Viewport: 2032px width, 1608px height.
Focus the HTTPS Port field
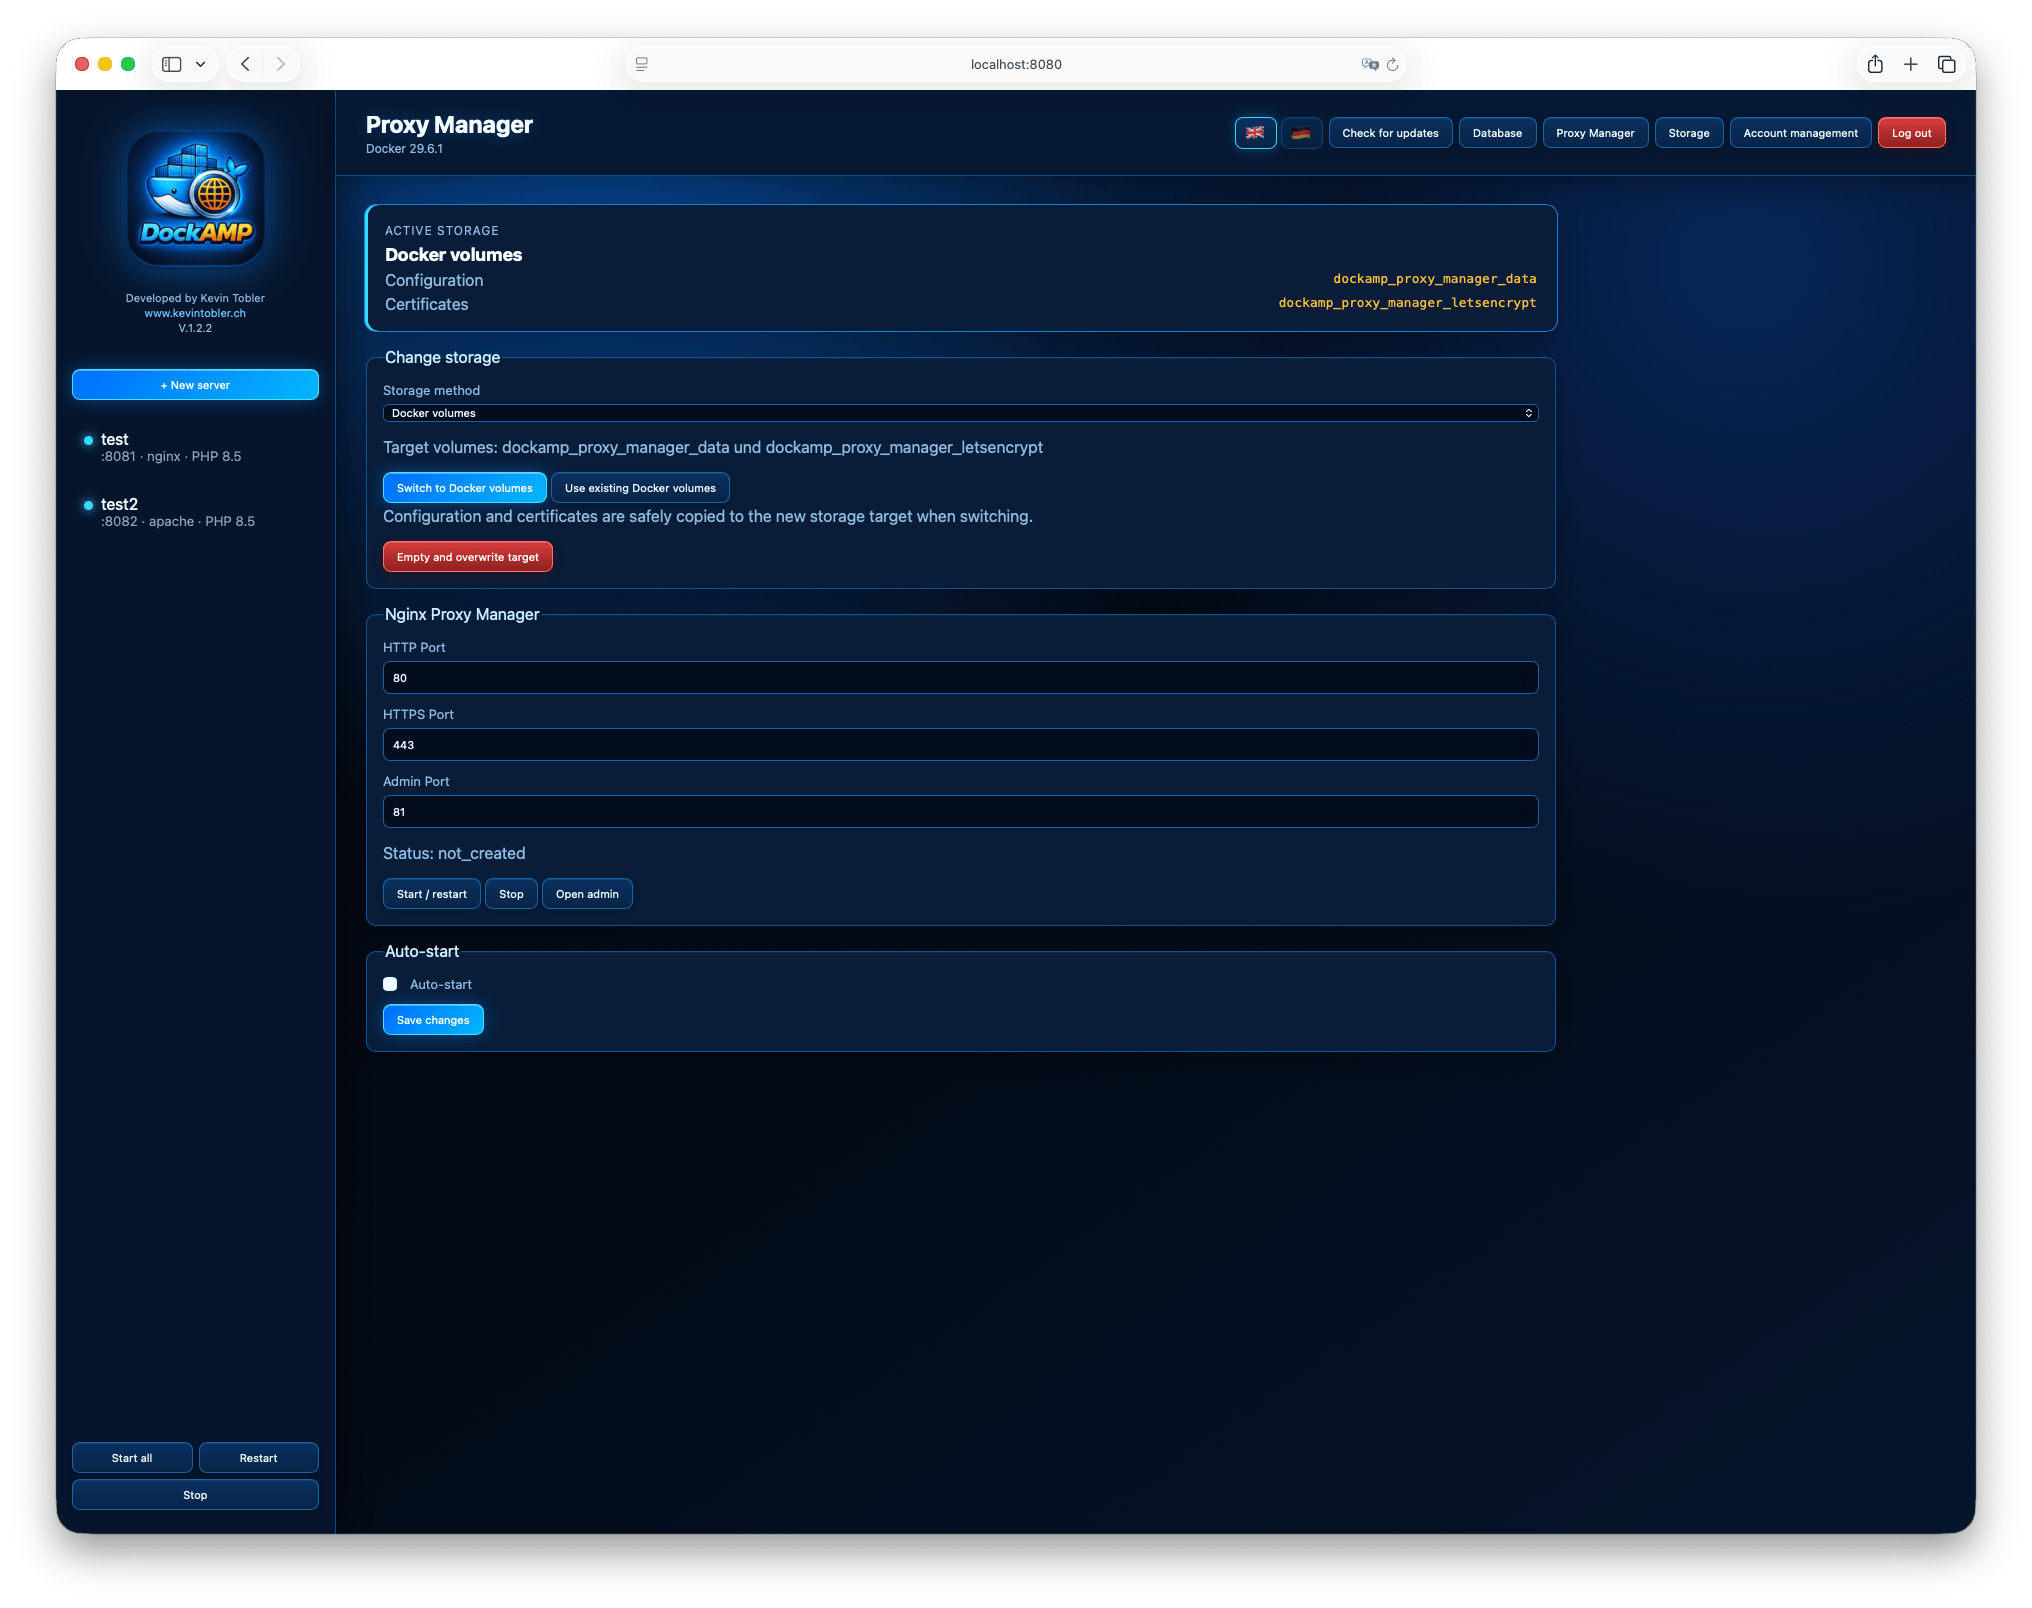[x=960, y=745]
